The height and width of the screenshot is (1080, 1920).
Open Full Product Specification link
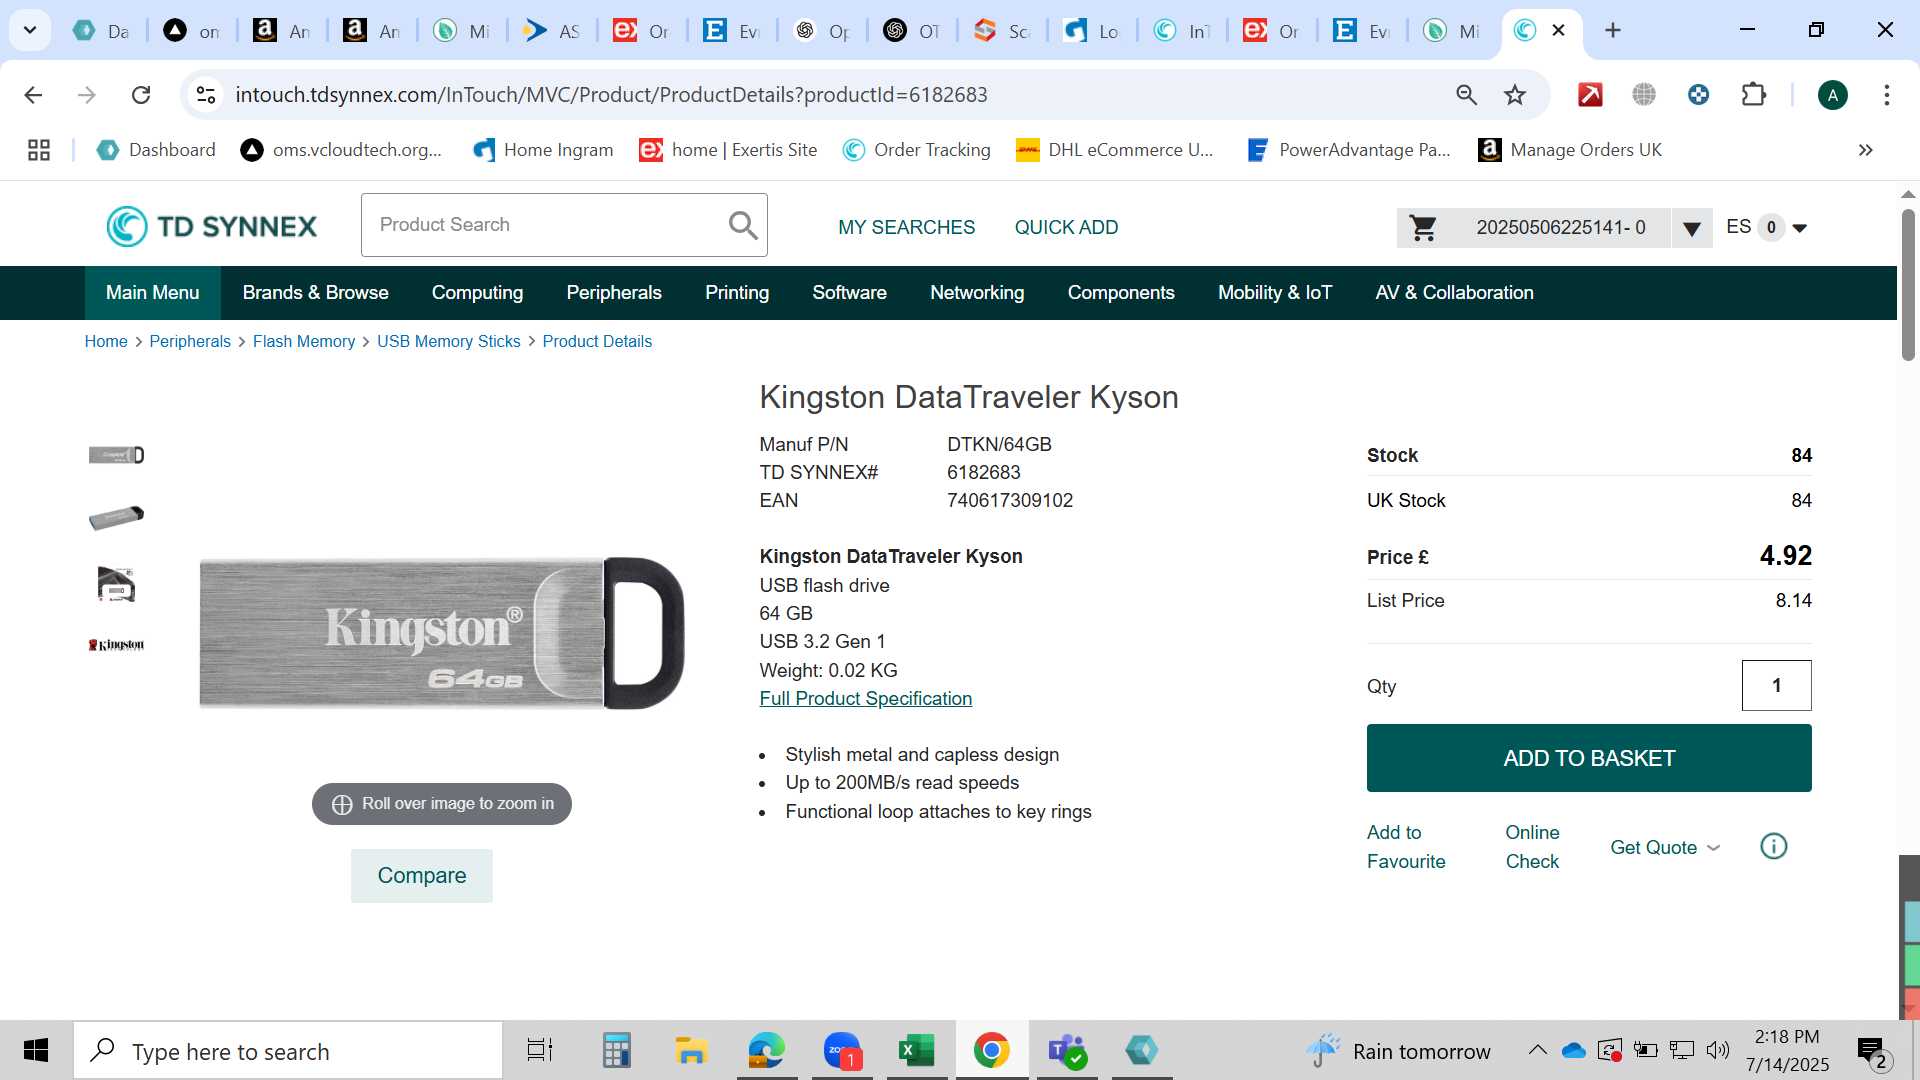point(865,699)
